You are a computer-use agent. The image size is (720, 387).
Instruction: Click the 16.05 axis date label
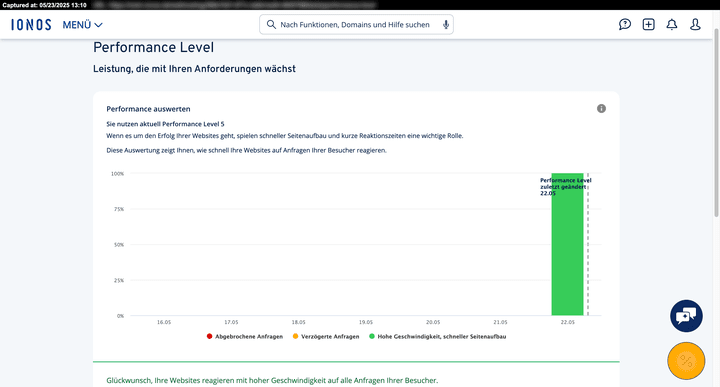(164, 322)
